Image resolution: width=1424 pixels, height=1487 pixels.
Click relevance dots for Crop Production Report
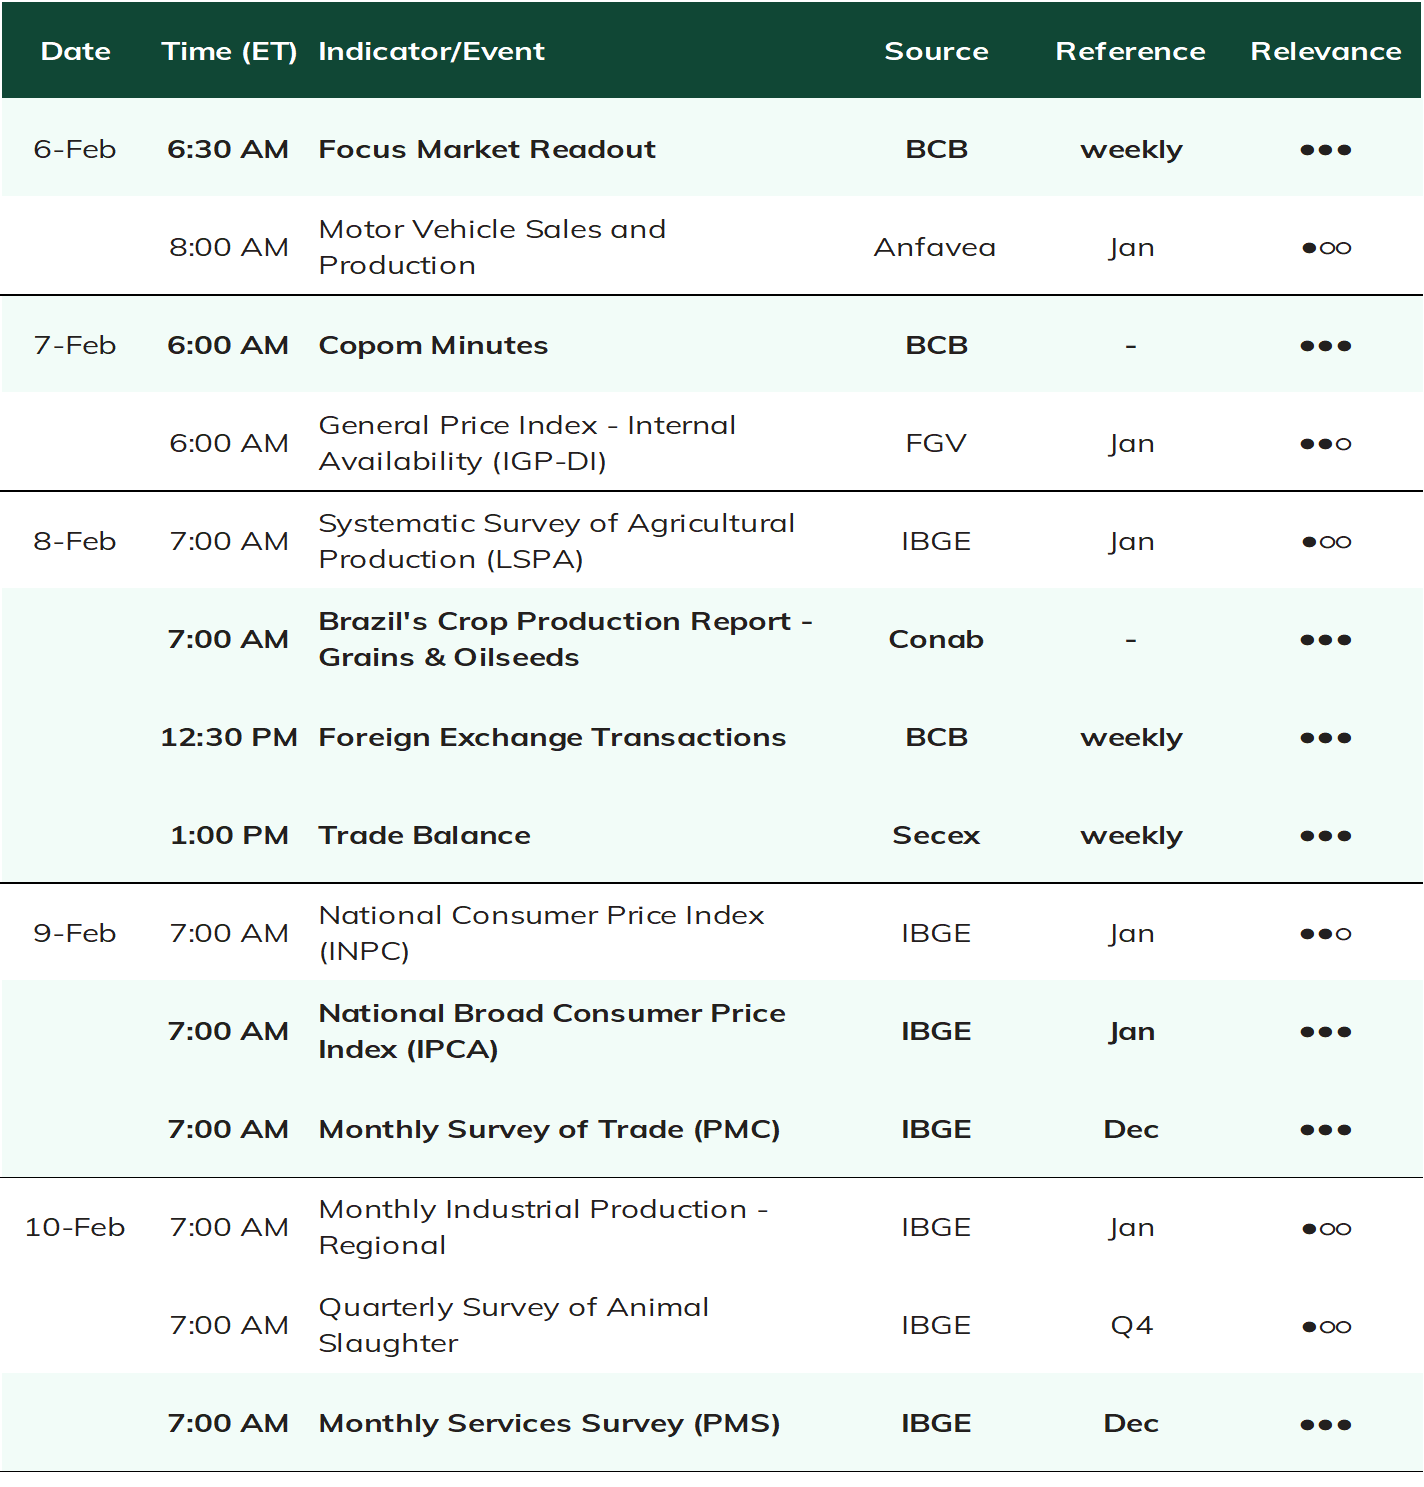[1326, 640]
